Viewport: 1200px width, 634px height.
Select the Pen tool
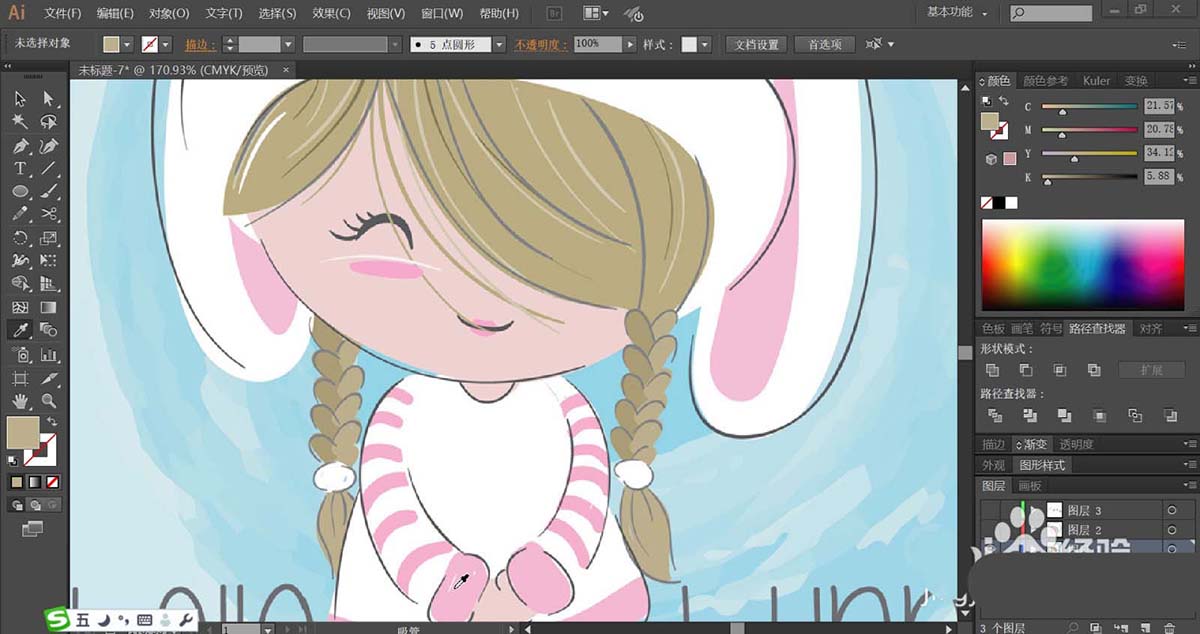(20, 145)
